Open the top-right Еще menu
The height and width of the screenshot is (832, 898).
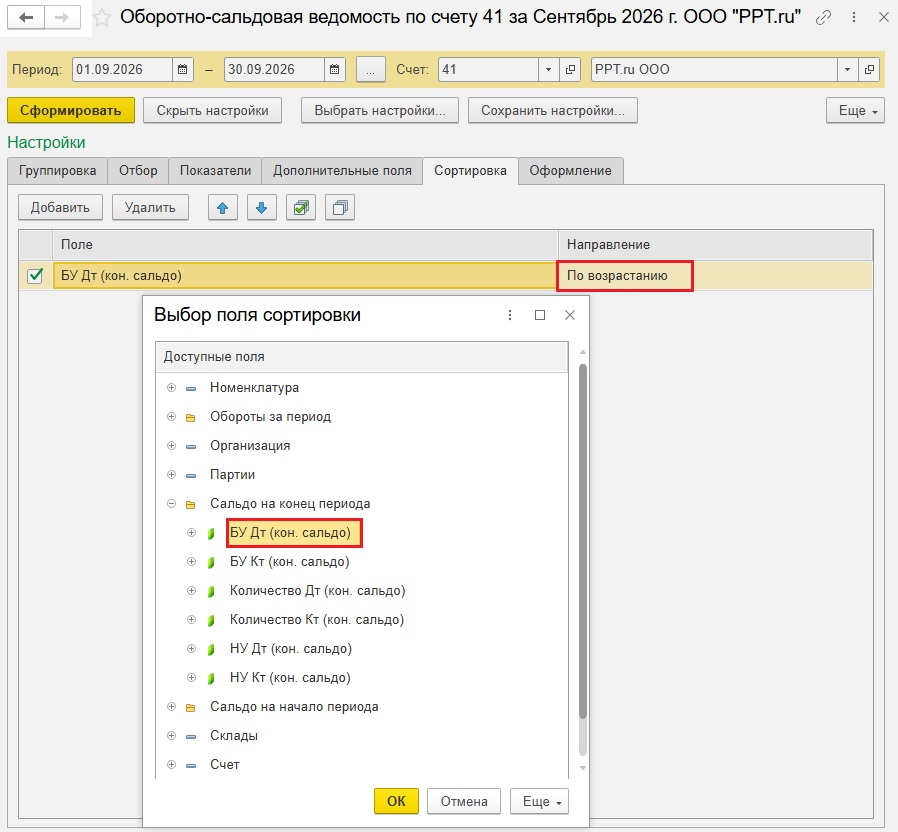coord(855,111)
